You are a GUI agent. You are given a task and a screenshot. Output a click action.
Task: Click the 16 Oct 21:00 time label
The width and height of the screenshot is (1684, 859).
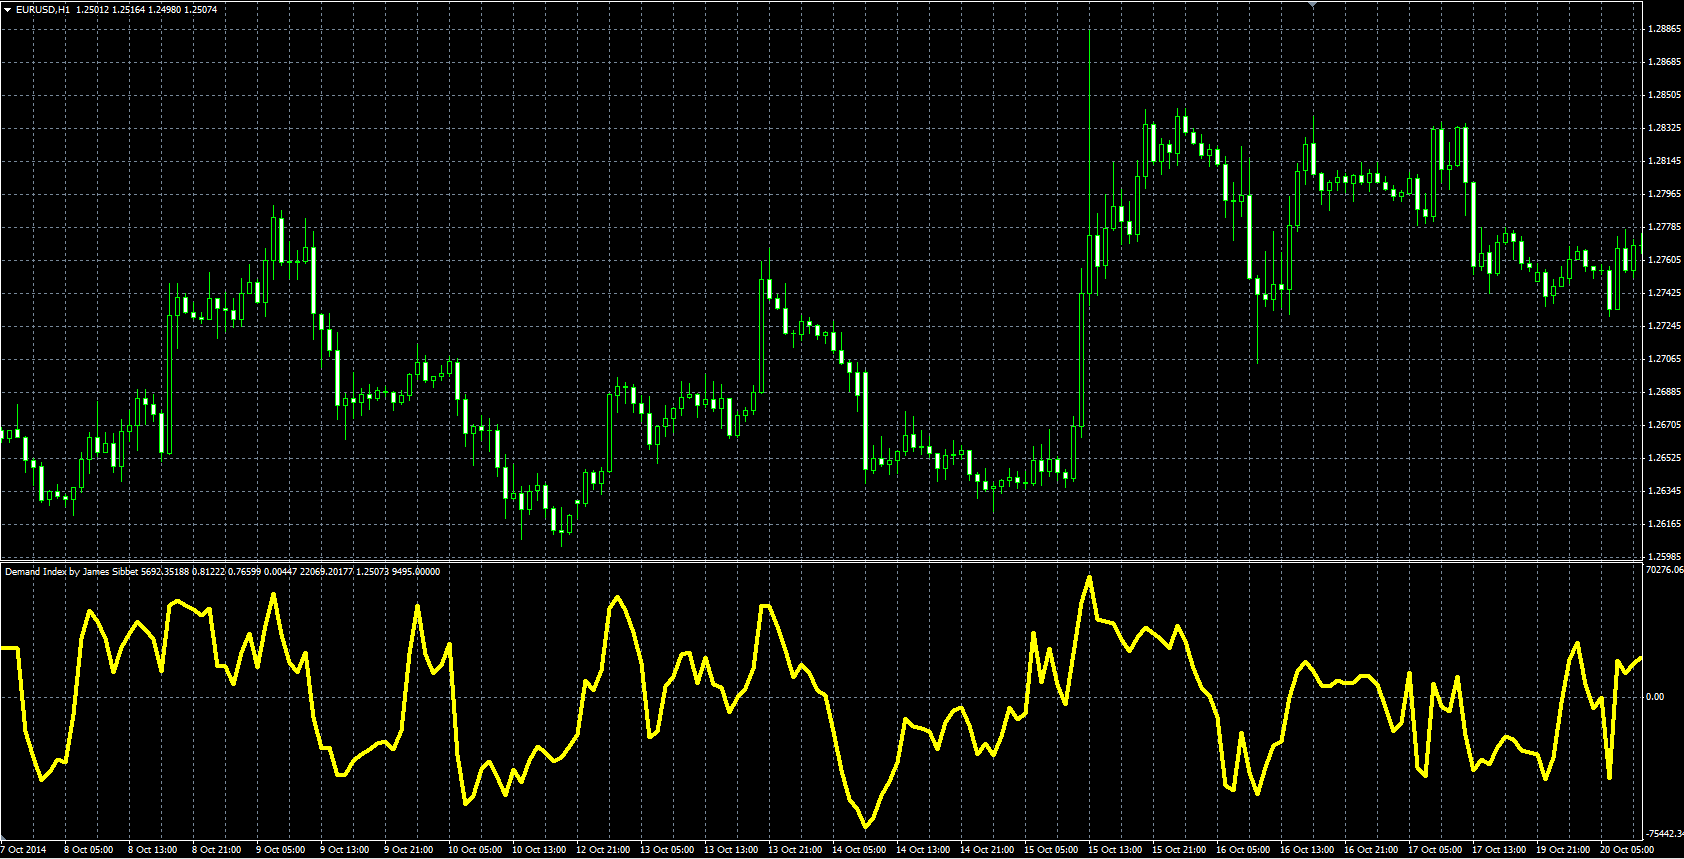(1371, 850)
